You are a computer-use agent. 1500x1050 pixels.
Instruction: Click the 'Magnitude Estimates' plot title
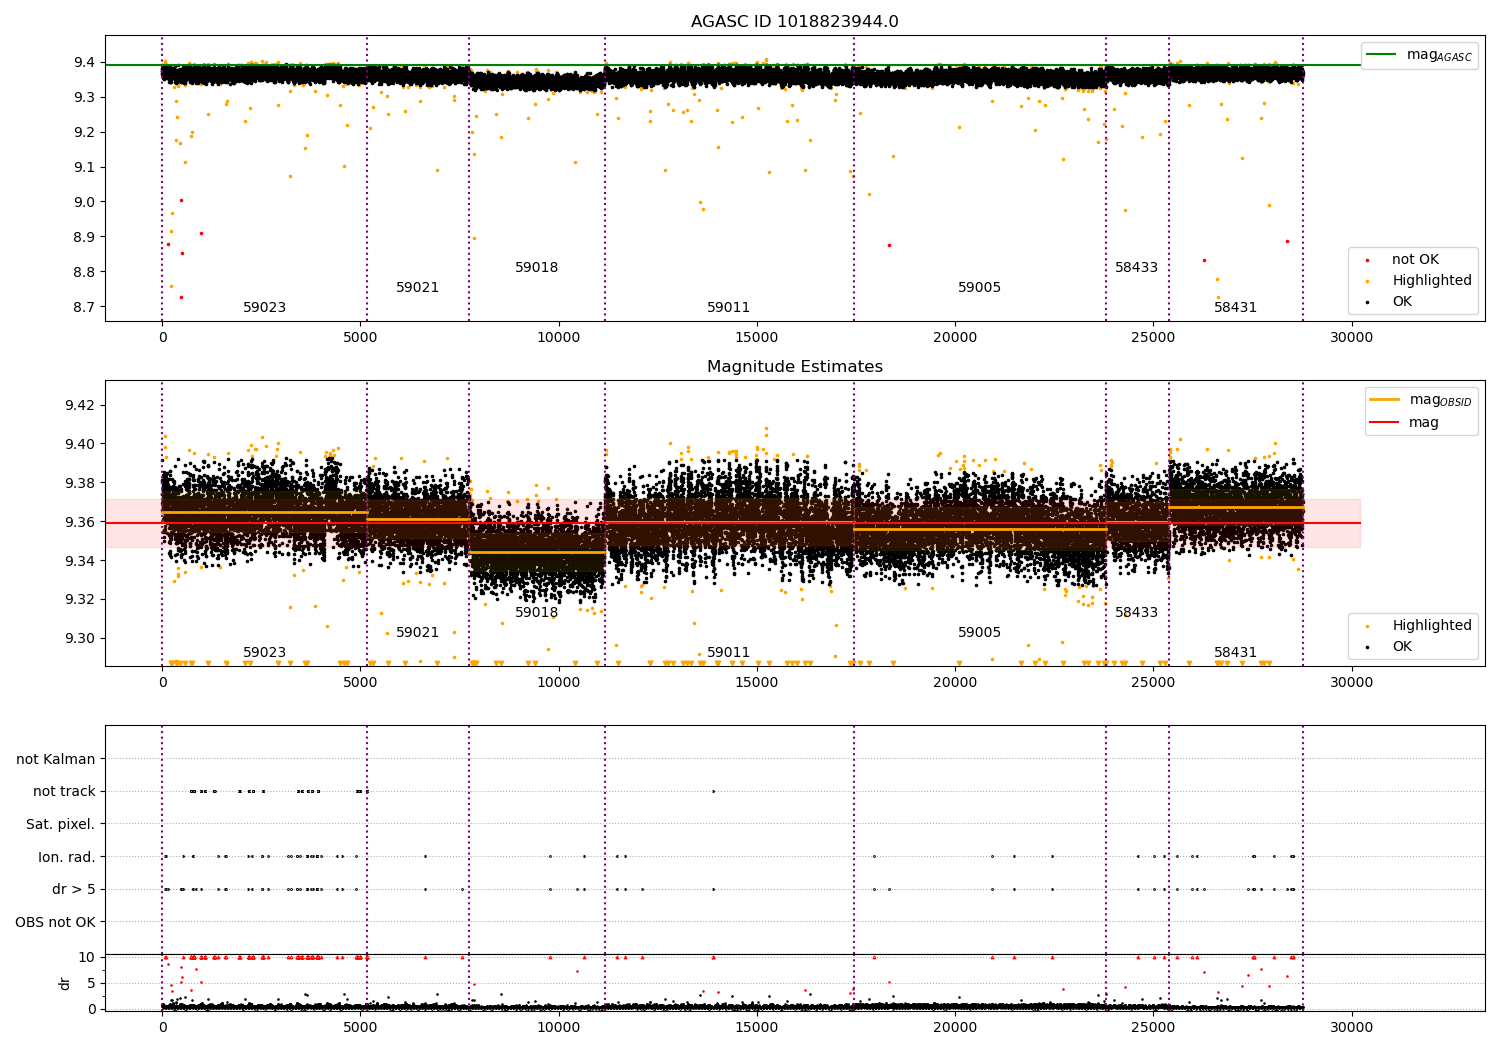coord(794,367)
